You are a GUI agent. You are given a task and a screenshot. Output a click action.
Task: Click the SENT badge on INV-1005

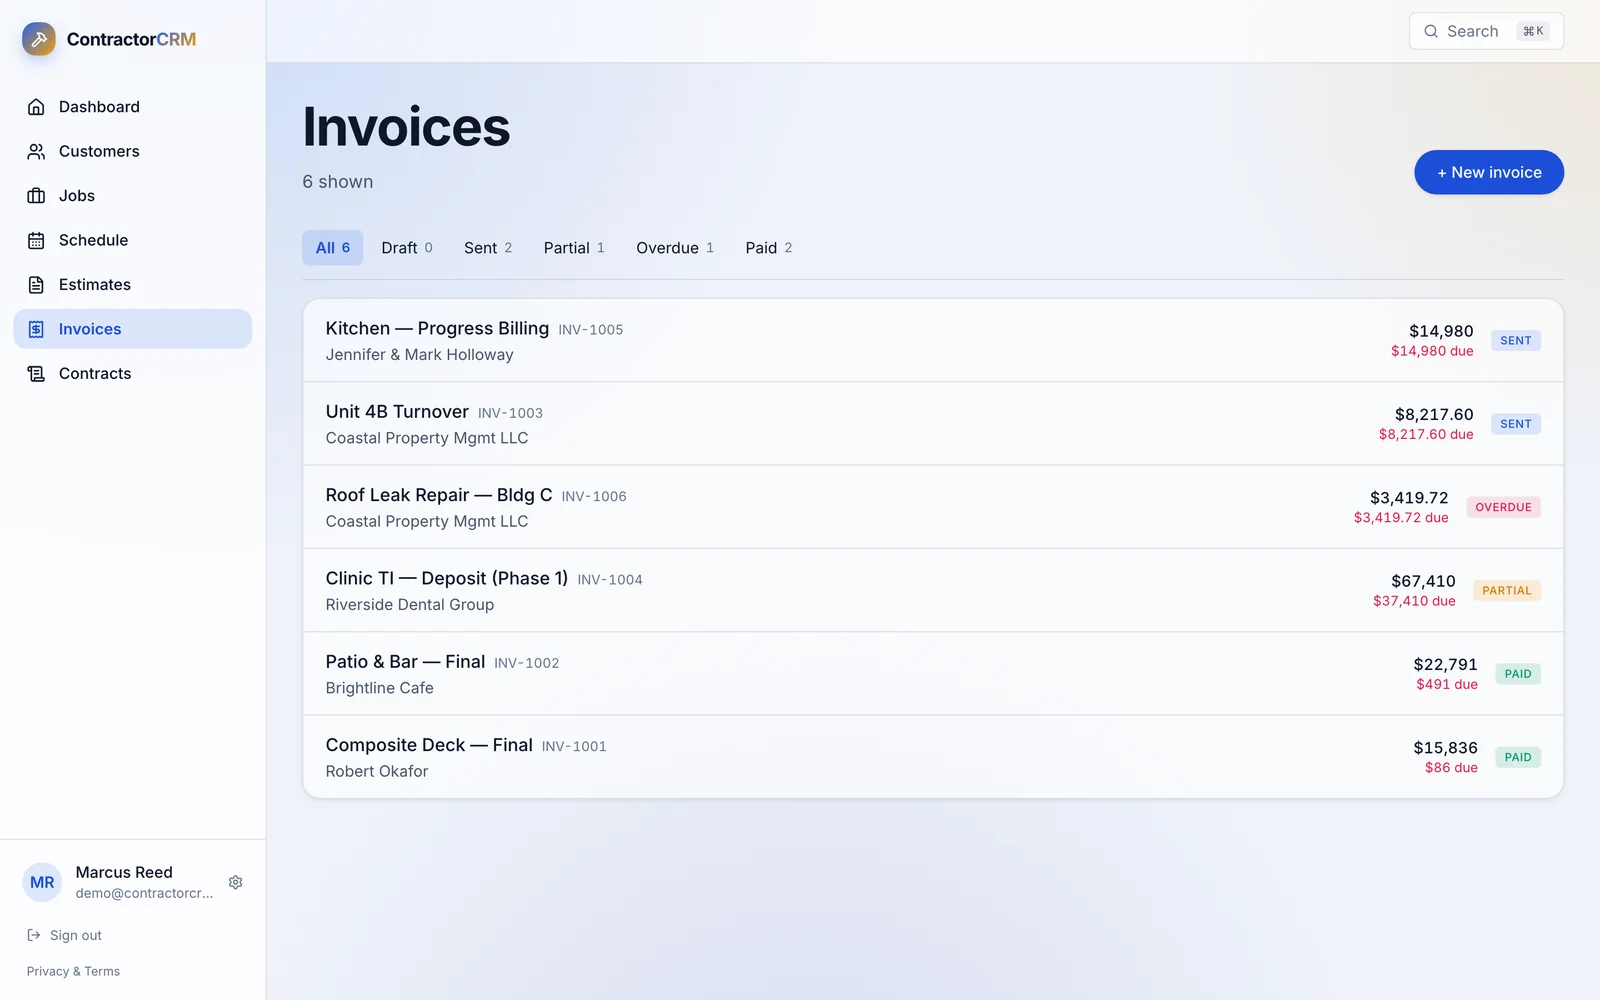[x=1516, y=340]
